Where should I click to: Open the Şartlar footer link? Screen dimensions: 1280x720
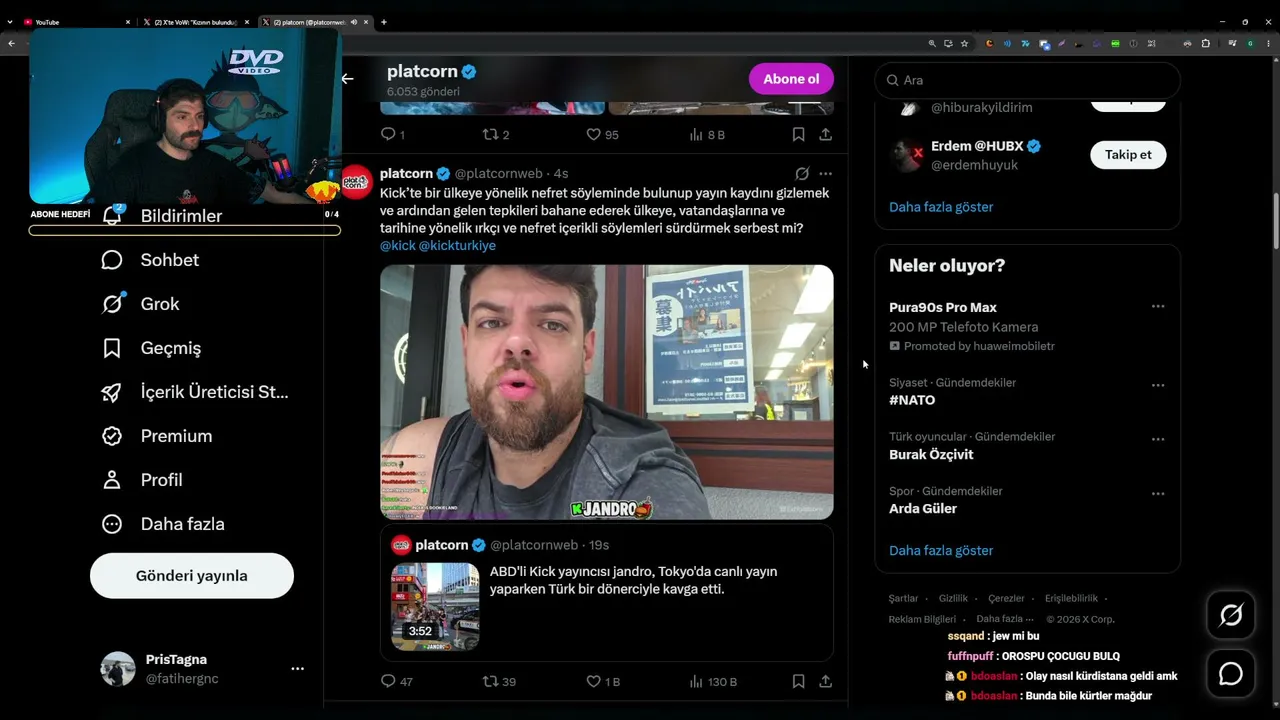(903, 599)
